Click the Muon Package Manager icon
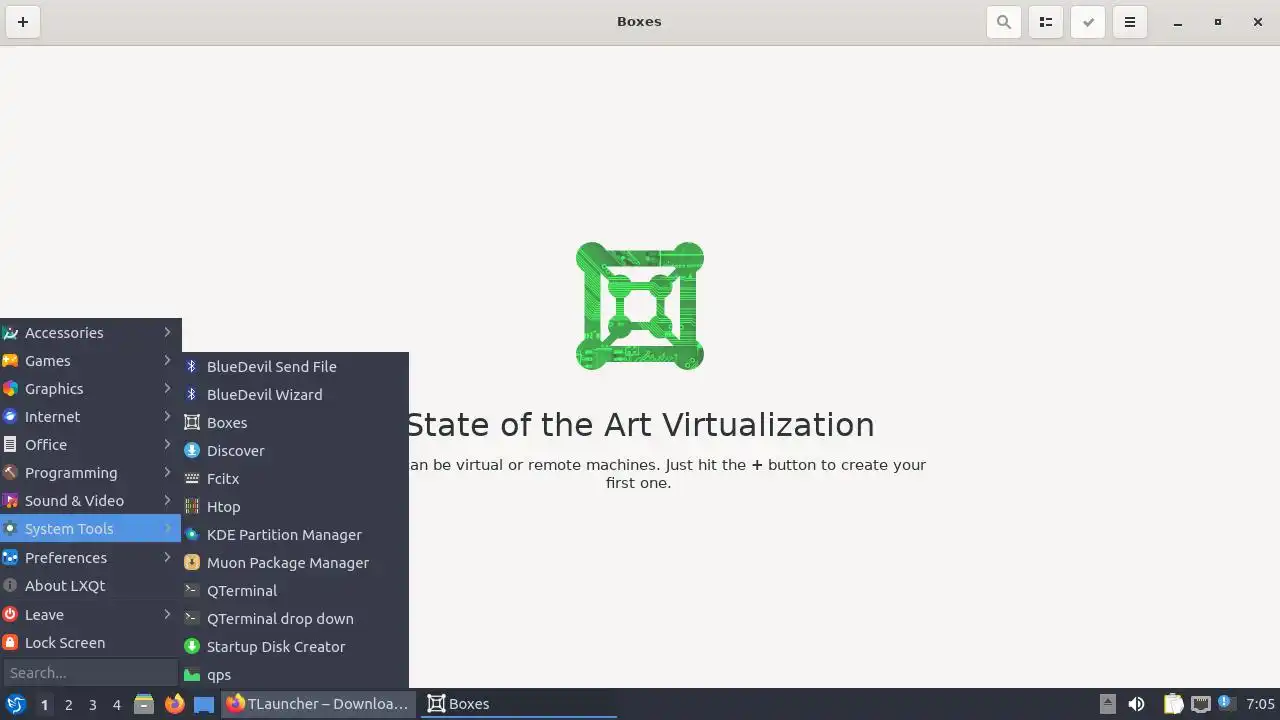 point(192,563)
